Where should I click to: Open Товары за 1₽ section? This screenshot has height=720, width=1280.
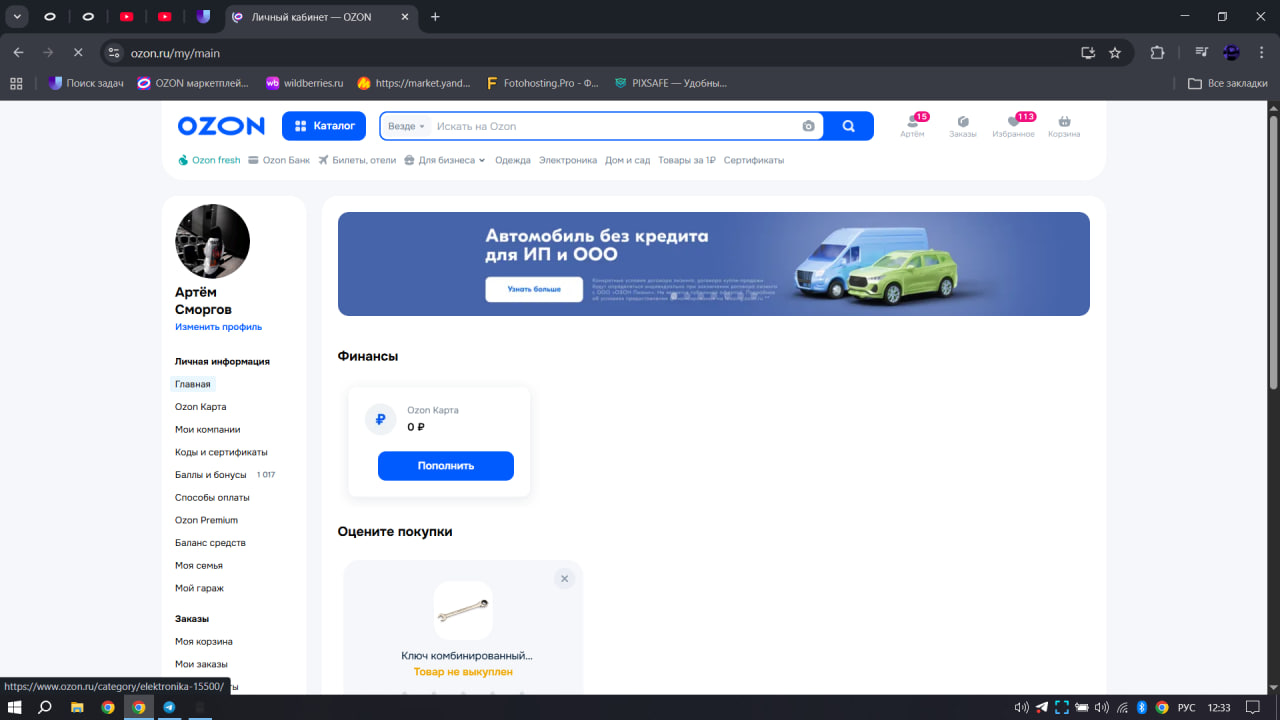[687, 160]
